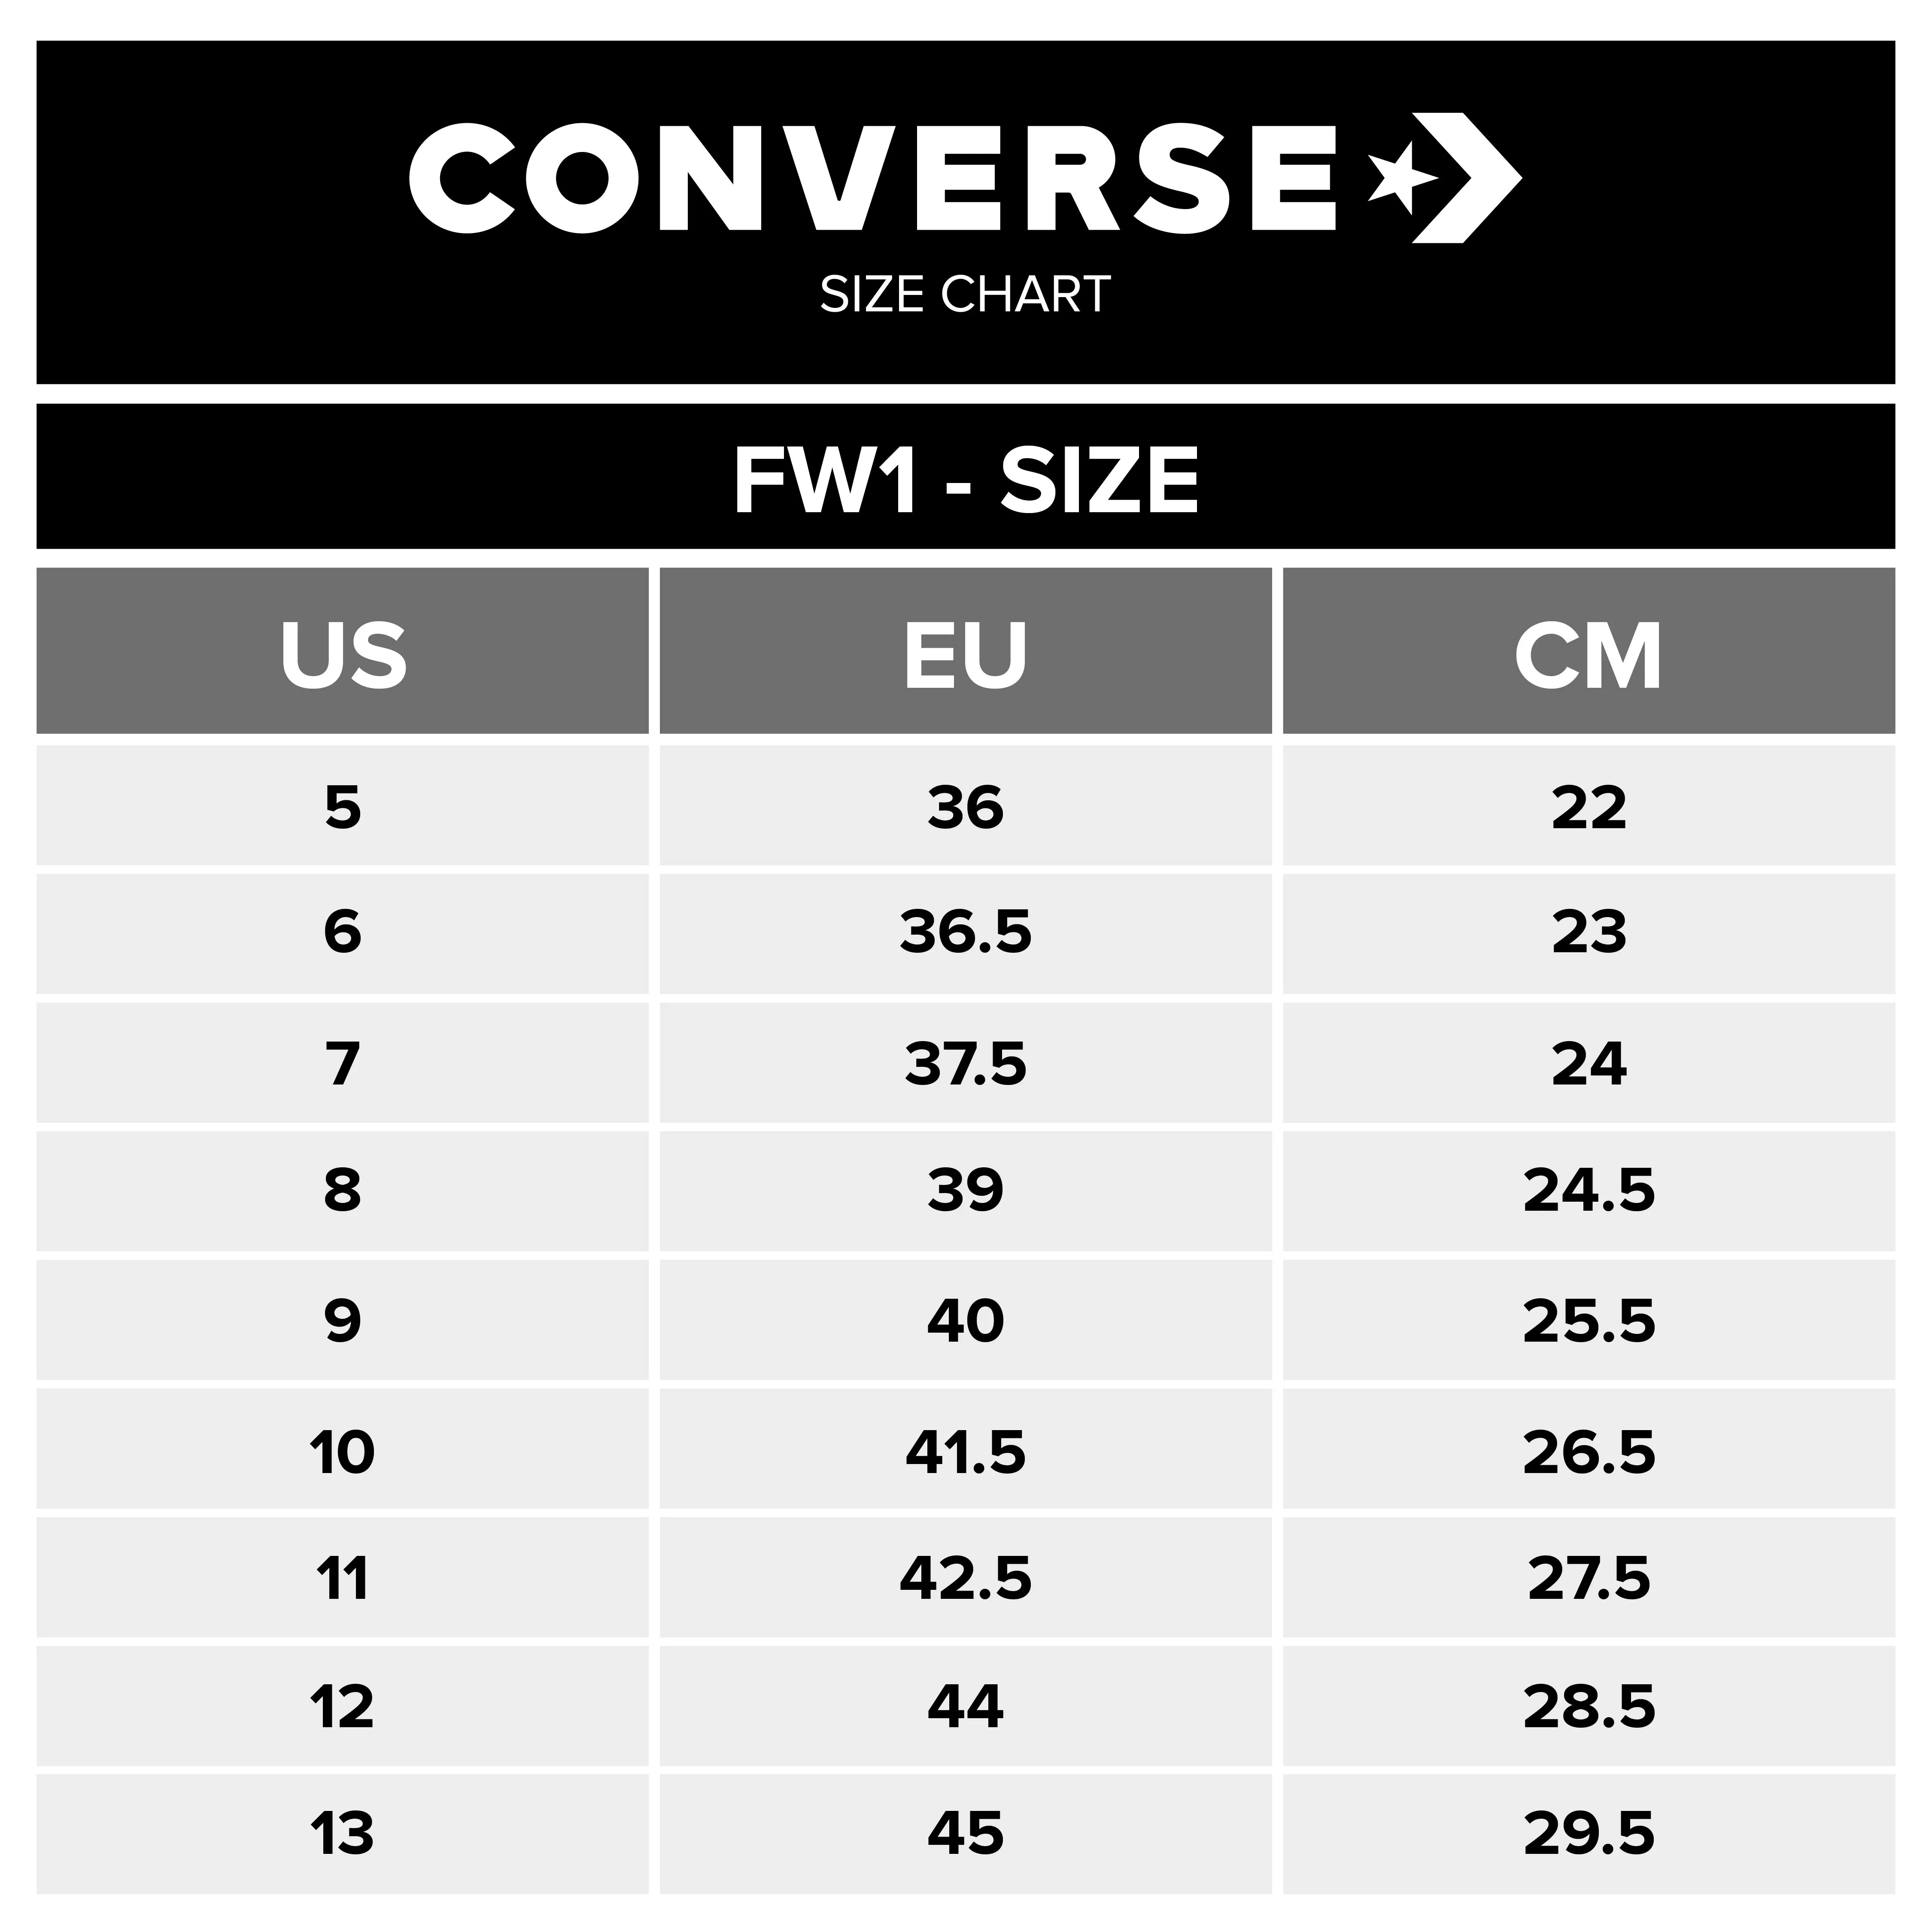
Task: Click the SIZE CHART subtitle
Action: coord(965,294)
